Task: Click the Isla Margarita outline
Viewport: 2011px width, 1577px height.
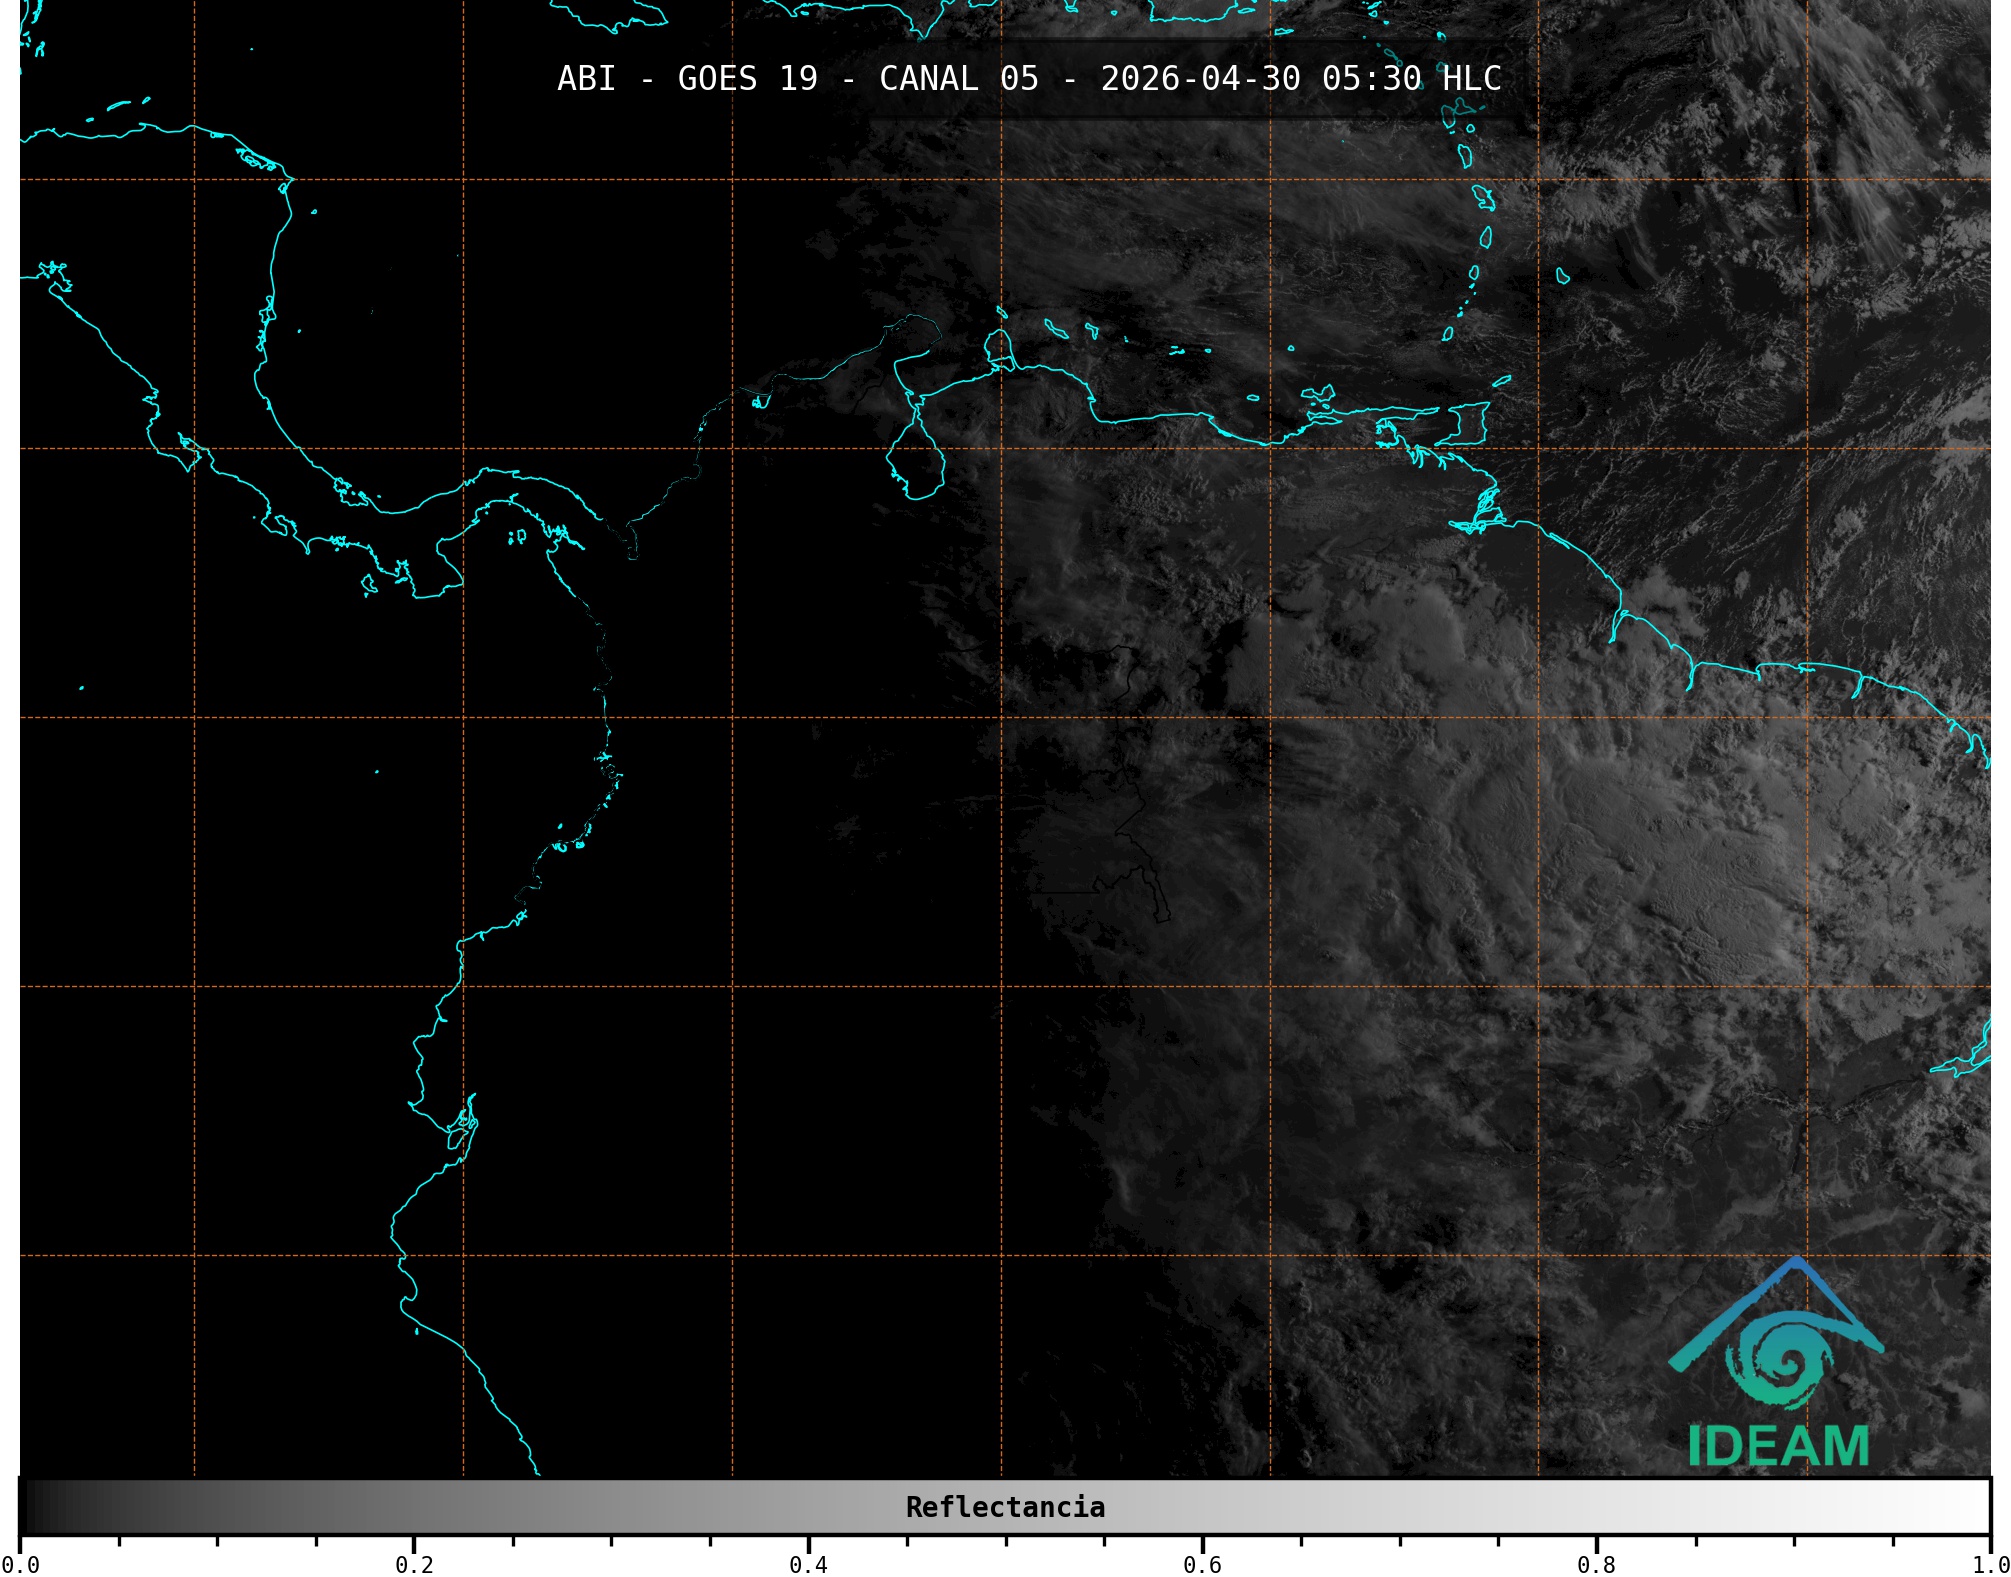Action: [1320, 395]
